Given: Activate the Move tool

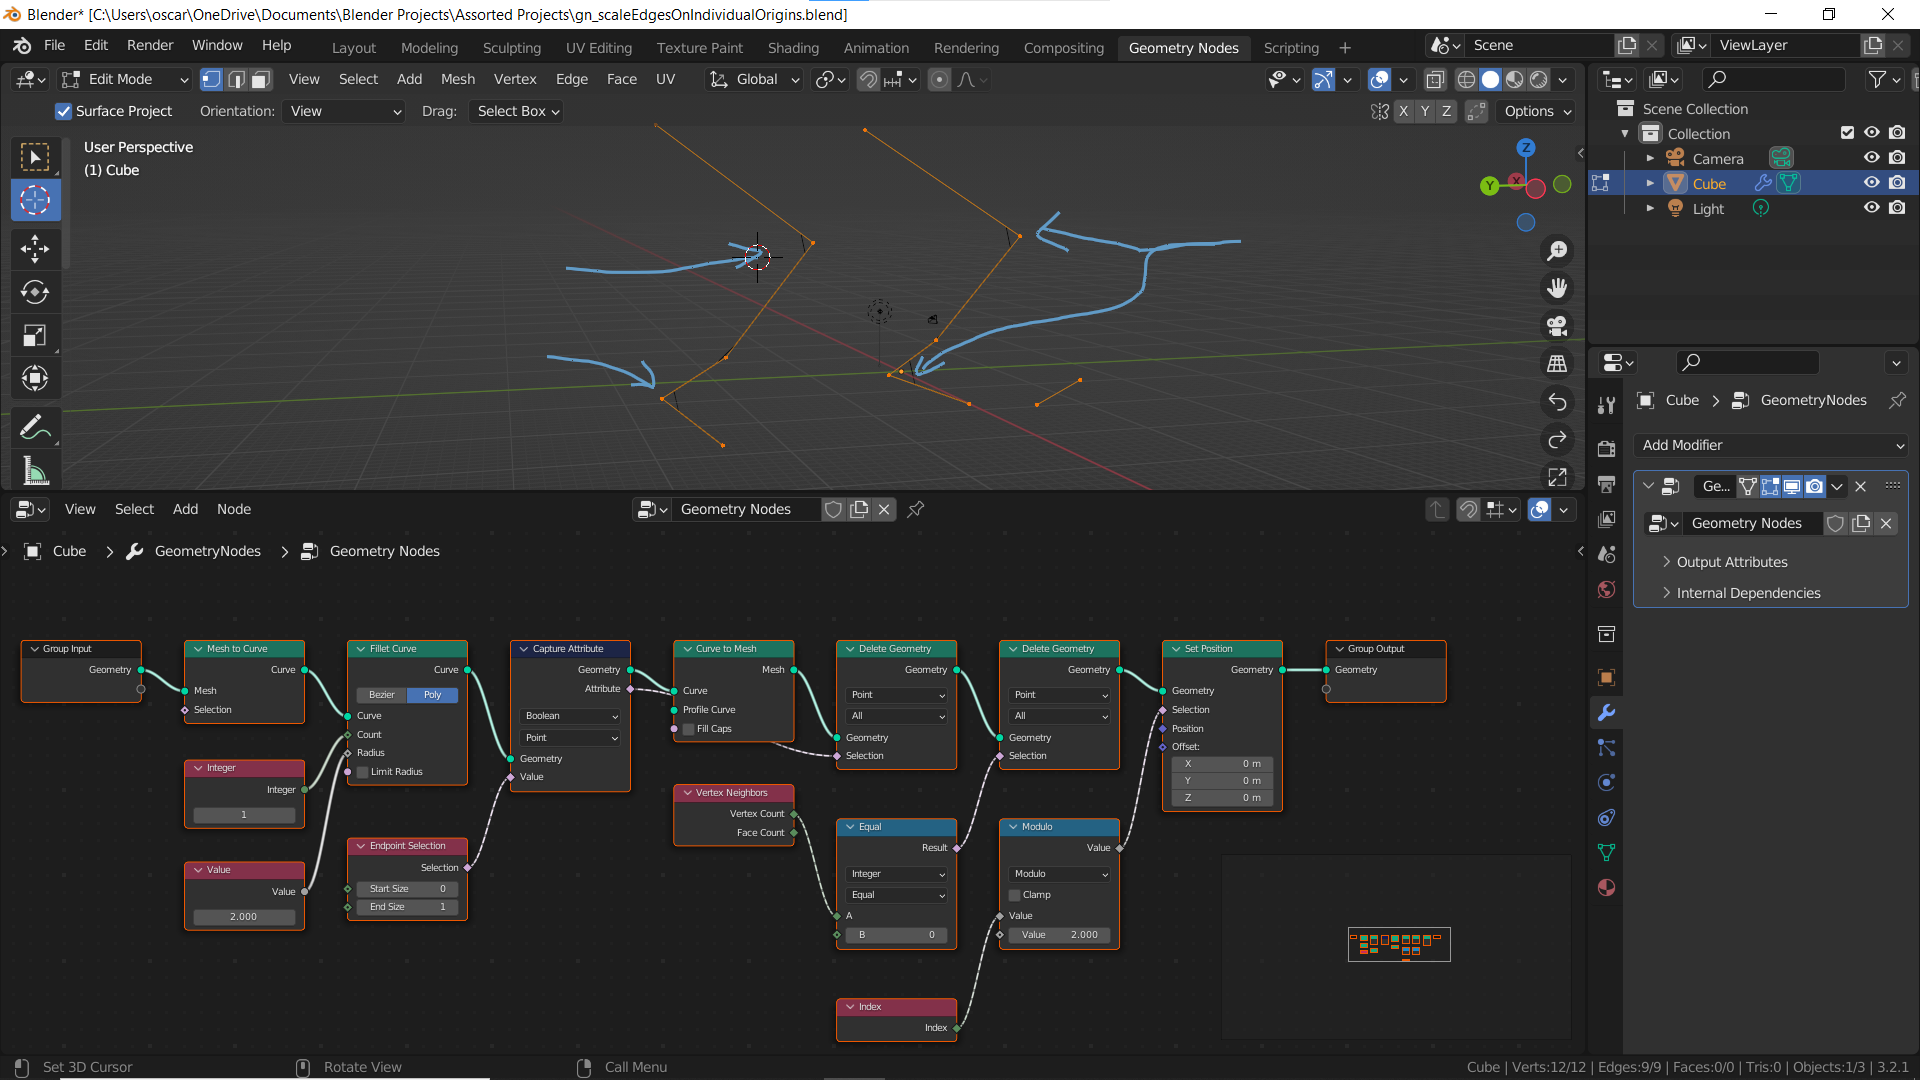Looking at the screenshot, I should point(35,248).
